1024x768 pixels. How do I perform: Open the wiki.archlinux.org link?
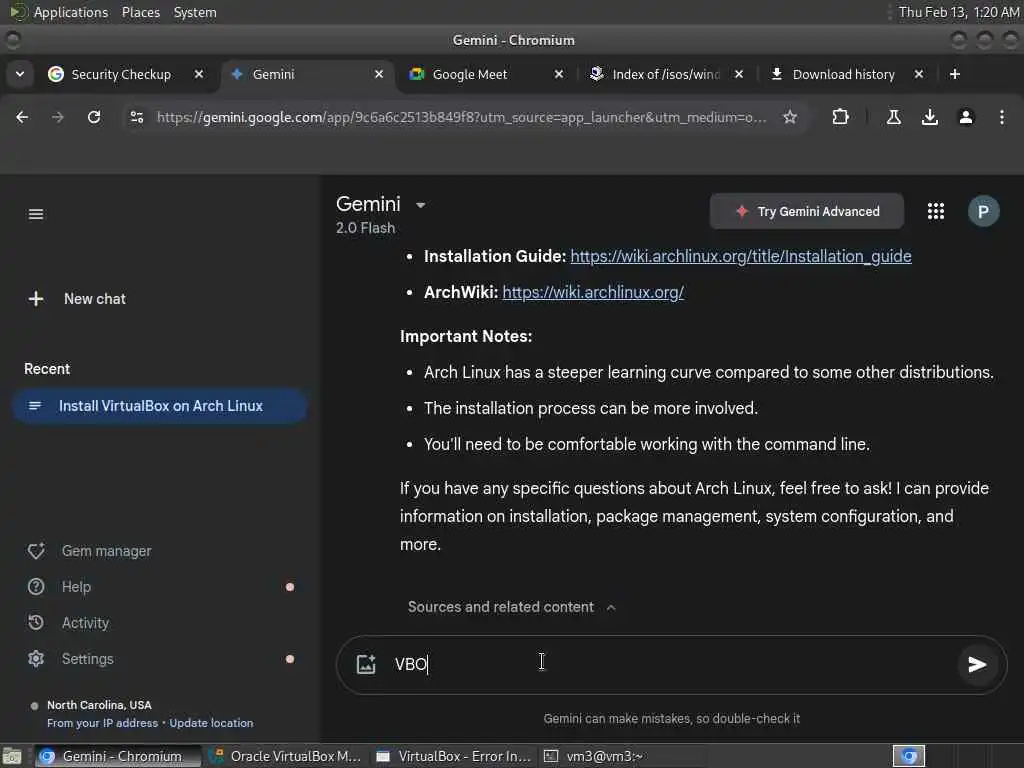pyautogui.click(x=593, y=292)
